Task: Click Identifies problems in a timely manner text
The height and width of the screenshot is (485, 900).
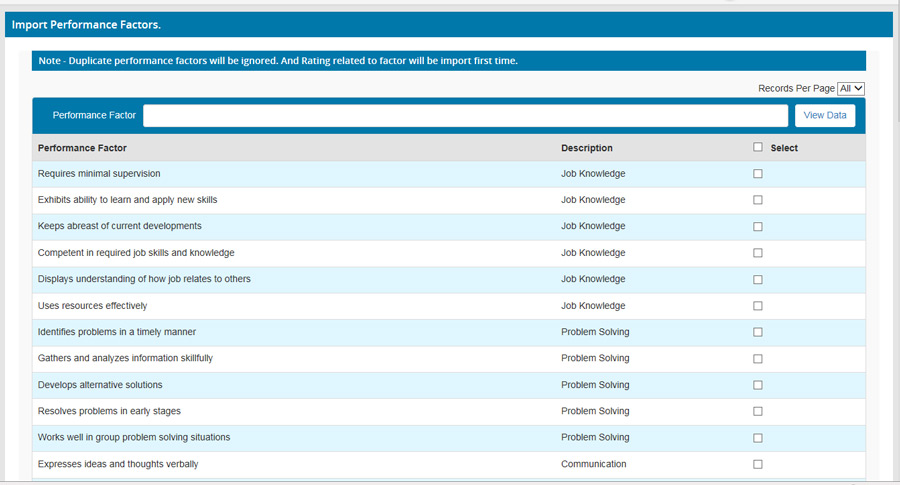Action: [117, 332]
